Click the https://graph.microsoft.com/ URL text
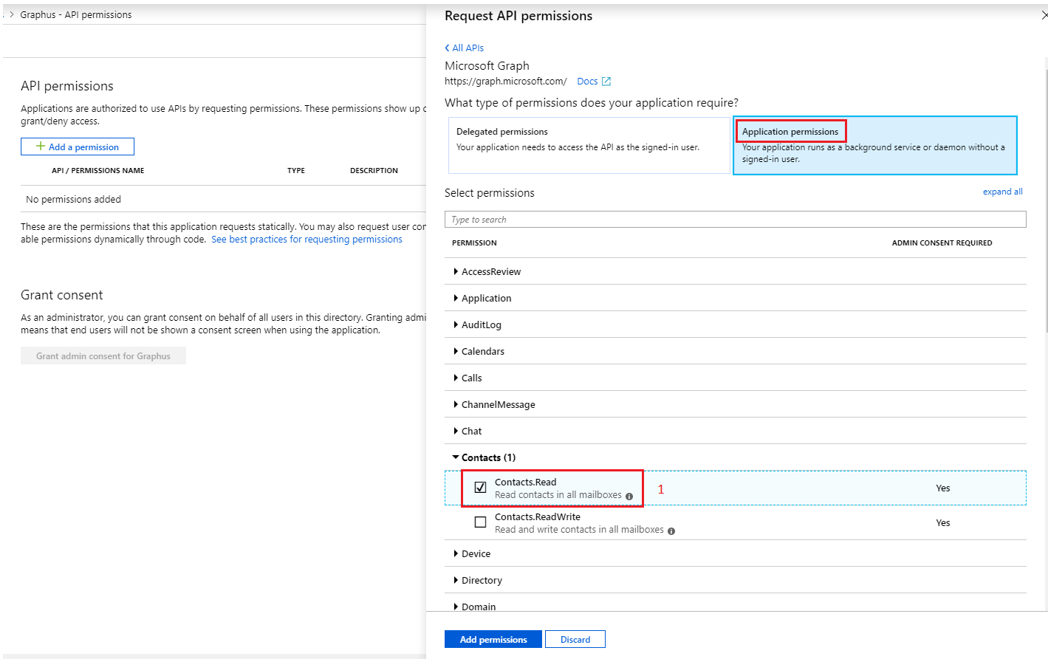 click(x=506, y=82)
